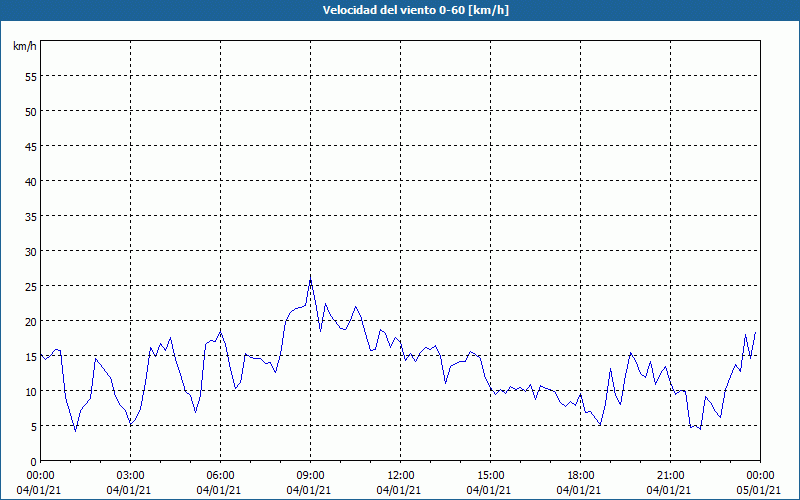Image resolution: width=800 pixels, height=500 pixels.
Task: Click the time label 03:00
Action: click(130, 476)
